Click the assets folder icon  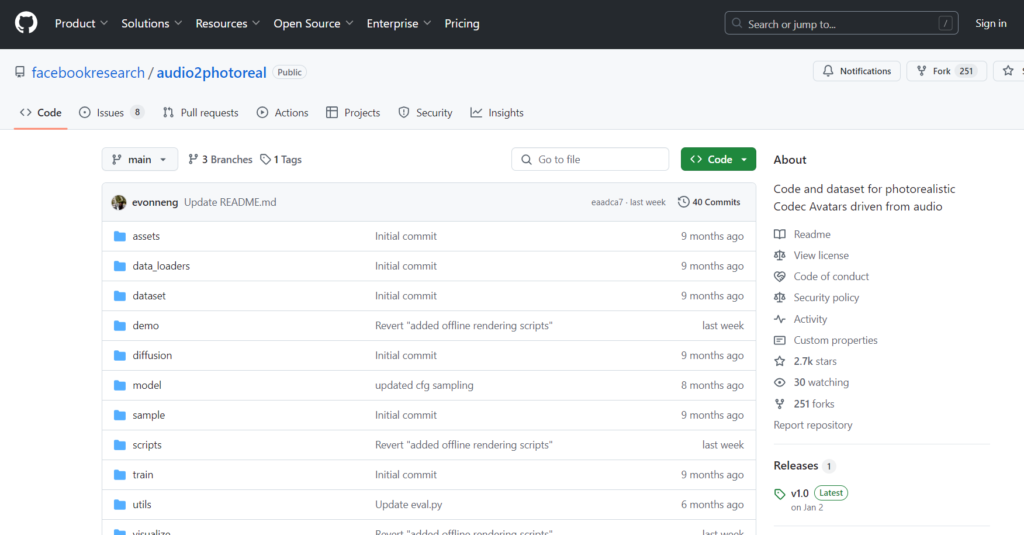click(x=120, y=236)
